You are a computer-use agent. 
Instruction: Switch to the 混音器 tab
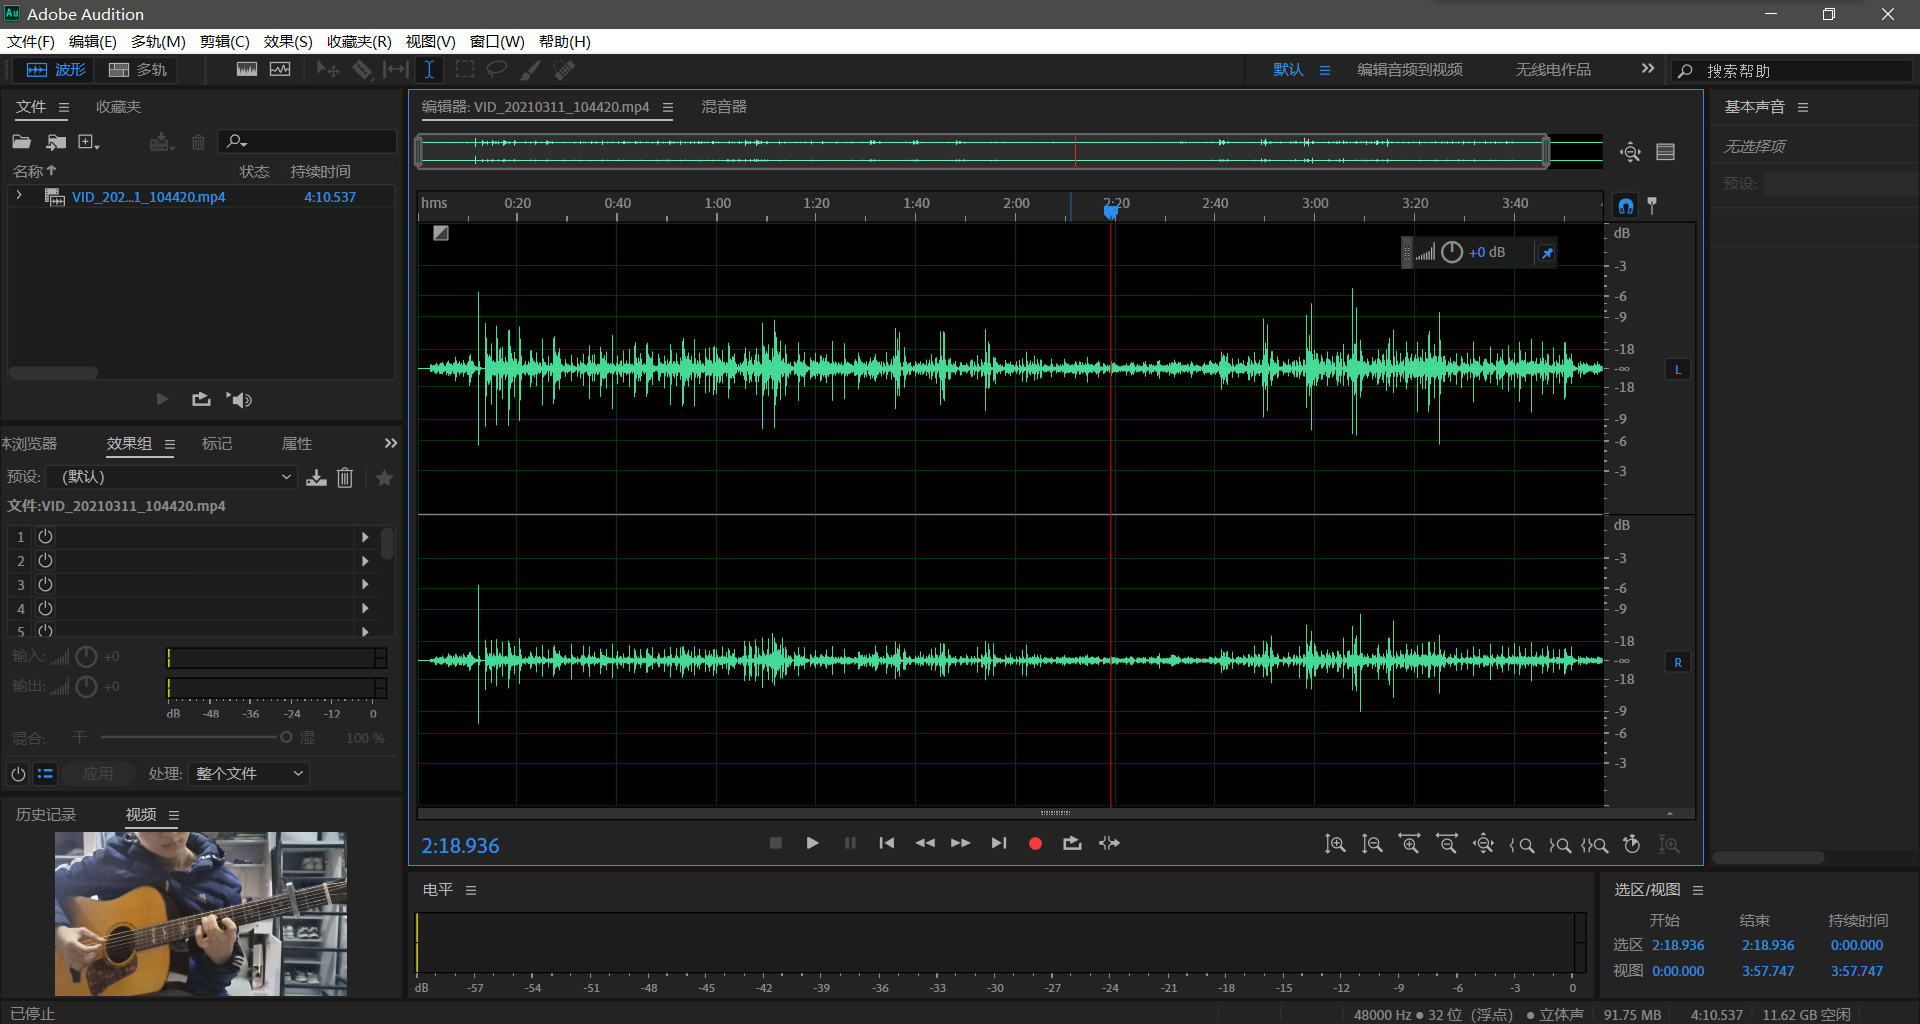pyautogui.click(x=724, y=107)
